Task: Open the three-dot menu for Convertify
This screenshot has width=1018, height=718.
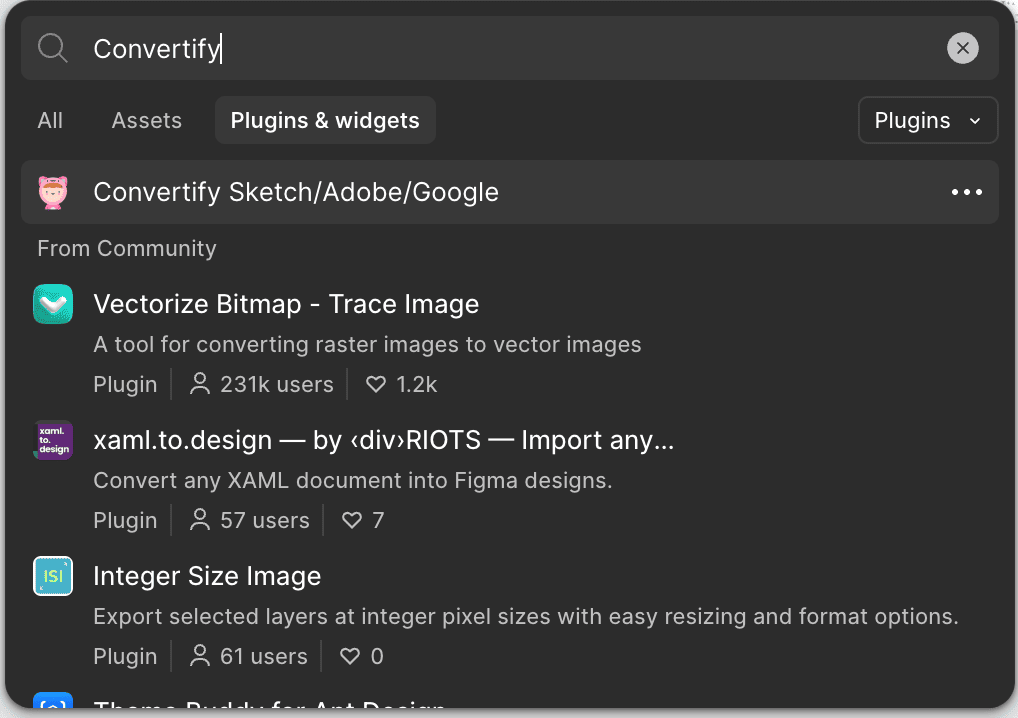Action: (x=966, y=192)
